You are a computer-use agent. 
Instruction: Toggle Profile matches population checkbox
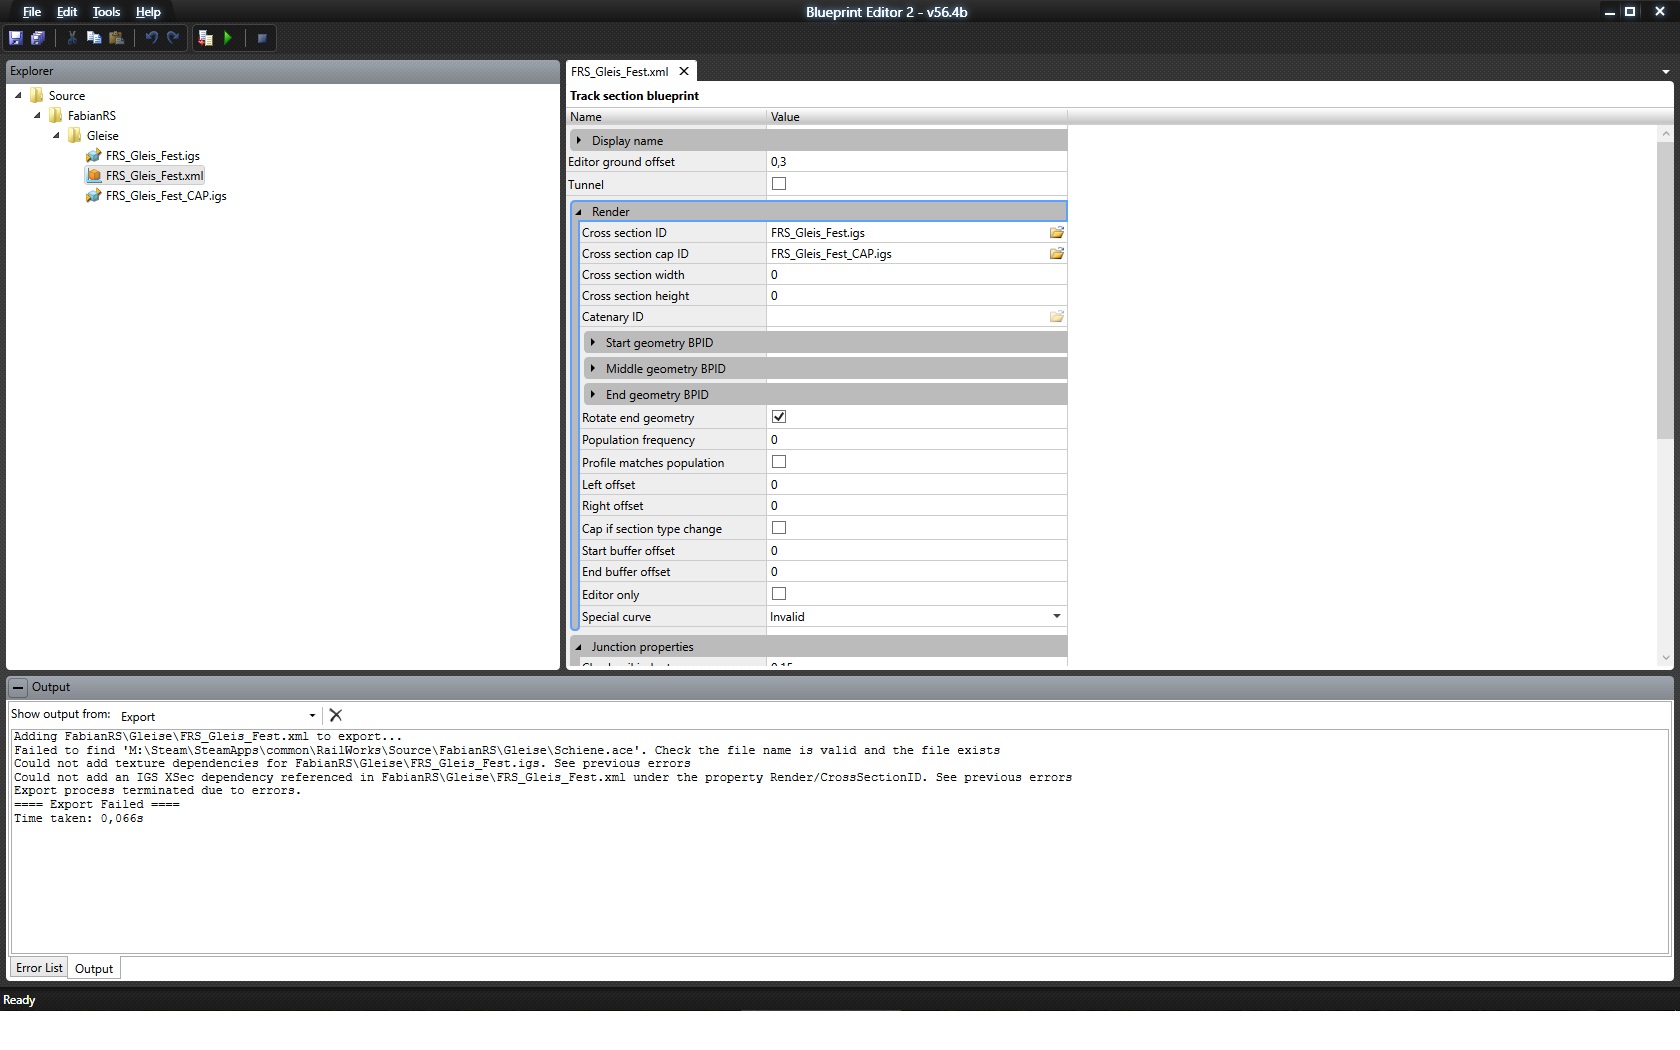coord(779,462)
